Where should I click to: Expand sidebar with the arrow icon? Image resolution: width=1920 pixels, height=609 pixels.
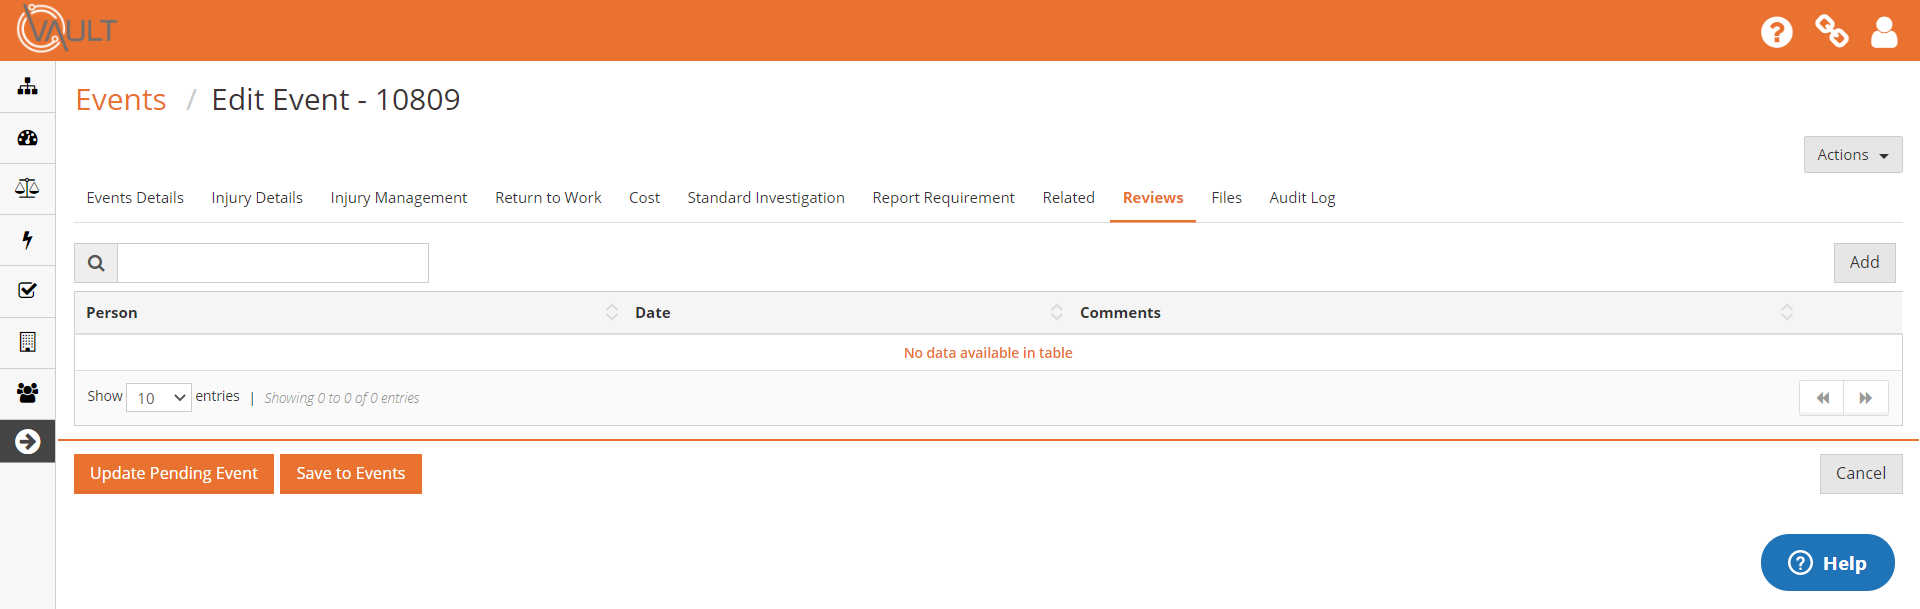(x=28, y=441)
